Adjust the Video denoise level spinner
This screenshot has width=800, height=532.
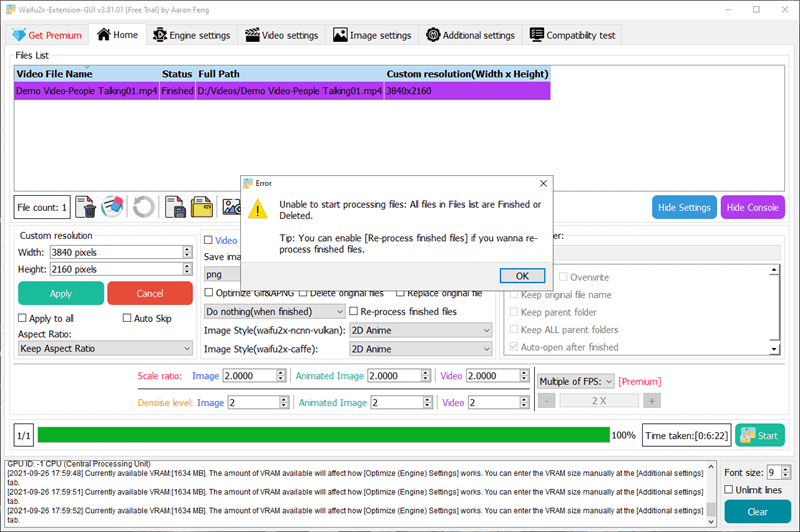(524, 402)
